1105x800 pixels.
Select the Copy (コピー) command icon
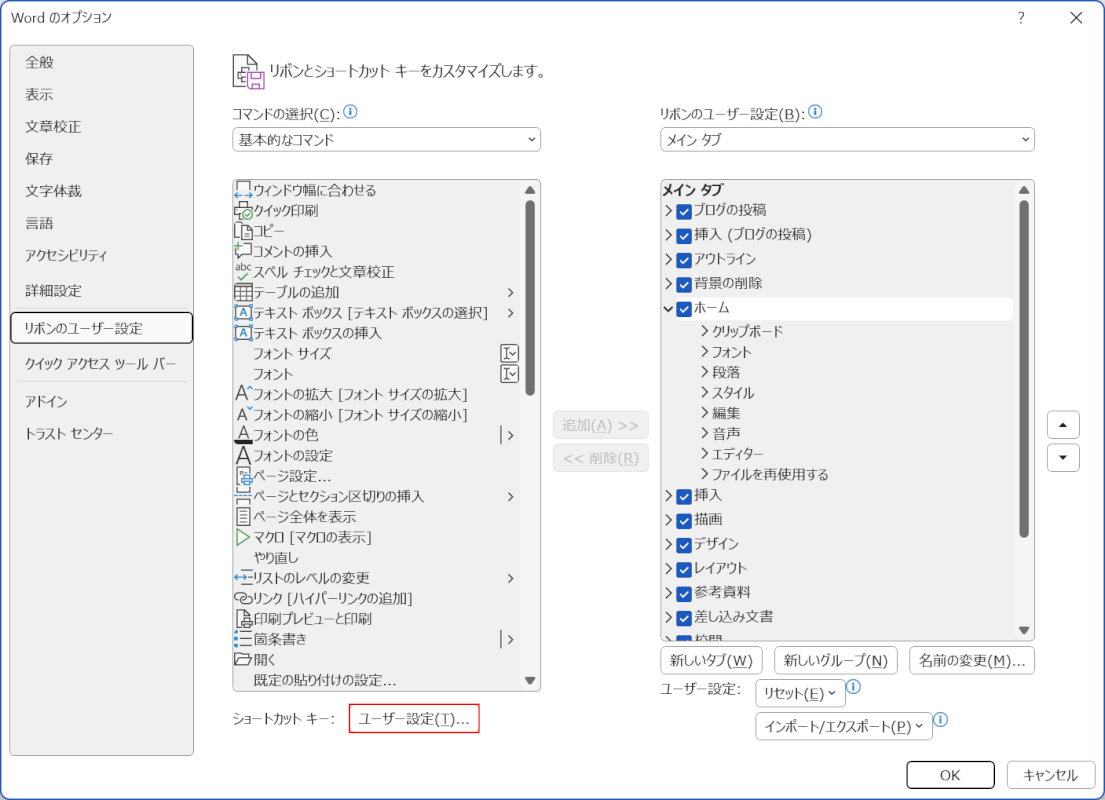pos(243,231)
